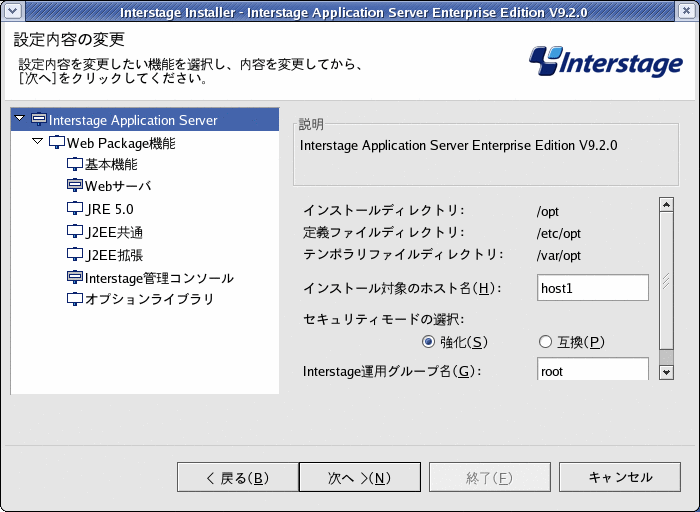Click the /etc/opt definition directory value

pyautogui.click(x=558, y=233)
